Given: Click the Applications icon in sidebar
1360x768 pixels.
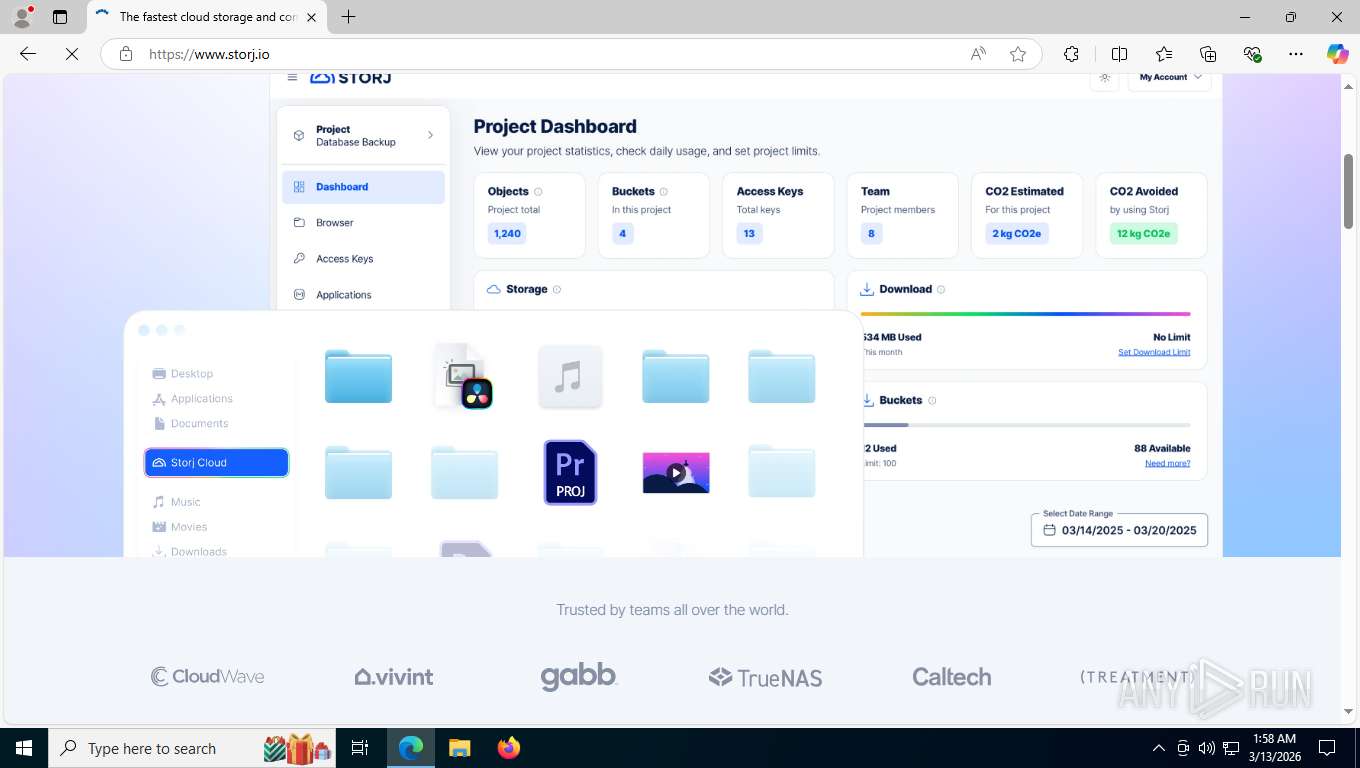Looking at the screenshot, I should tap(299, 295).
